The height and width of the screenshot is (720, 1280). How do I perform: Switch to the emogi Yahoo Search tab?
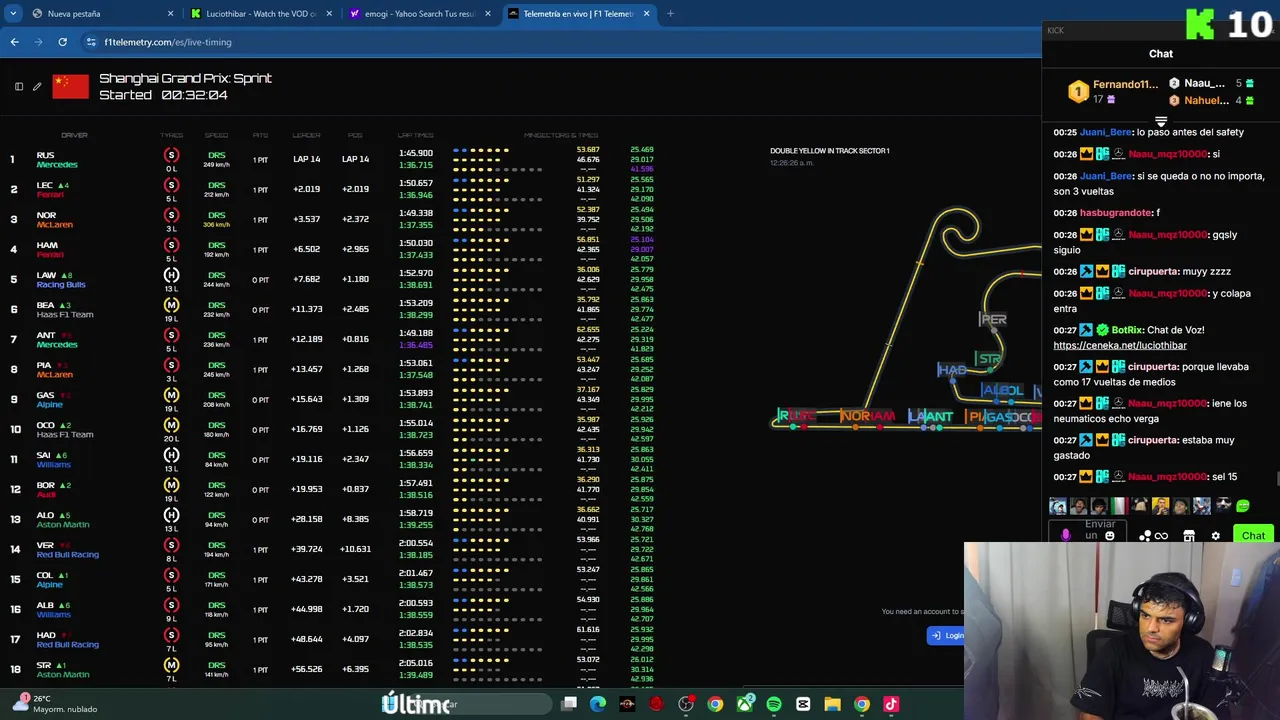[418, 14]
